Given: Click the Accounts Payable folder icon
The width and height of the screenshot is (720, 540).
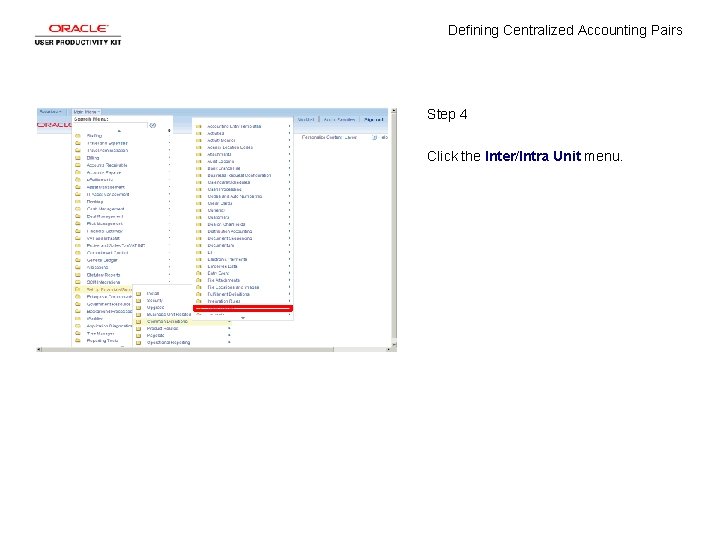Looking at the screenshot, I should coord(78,172).
